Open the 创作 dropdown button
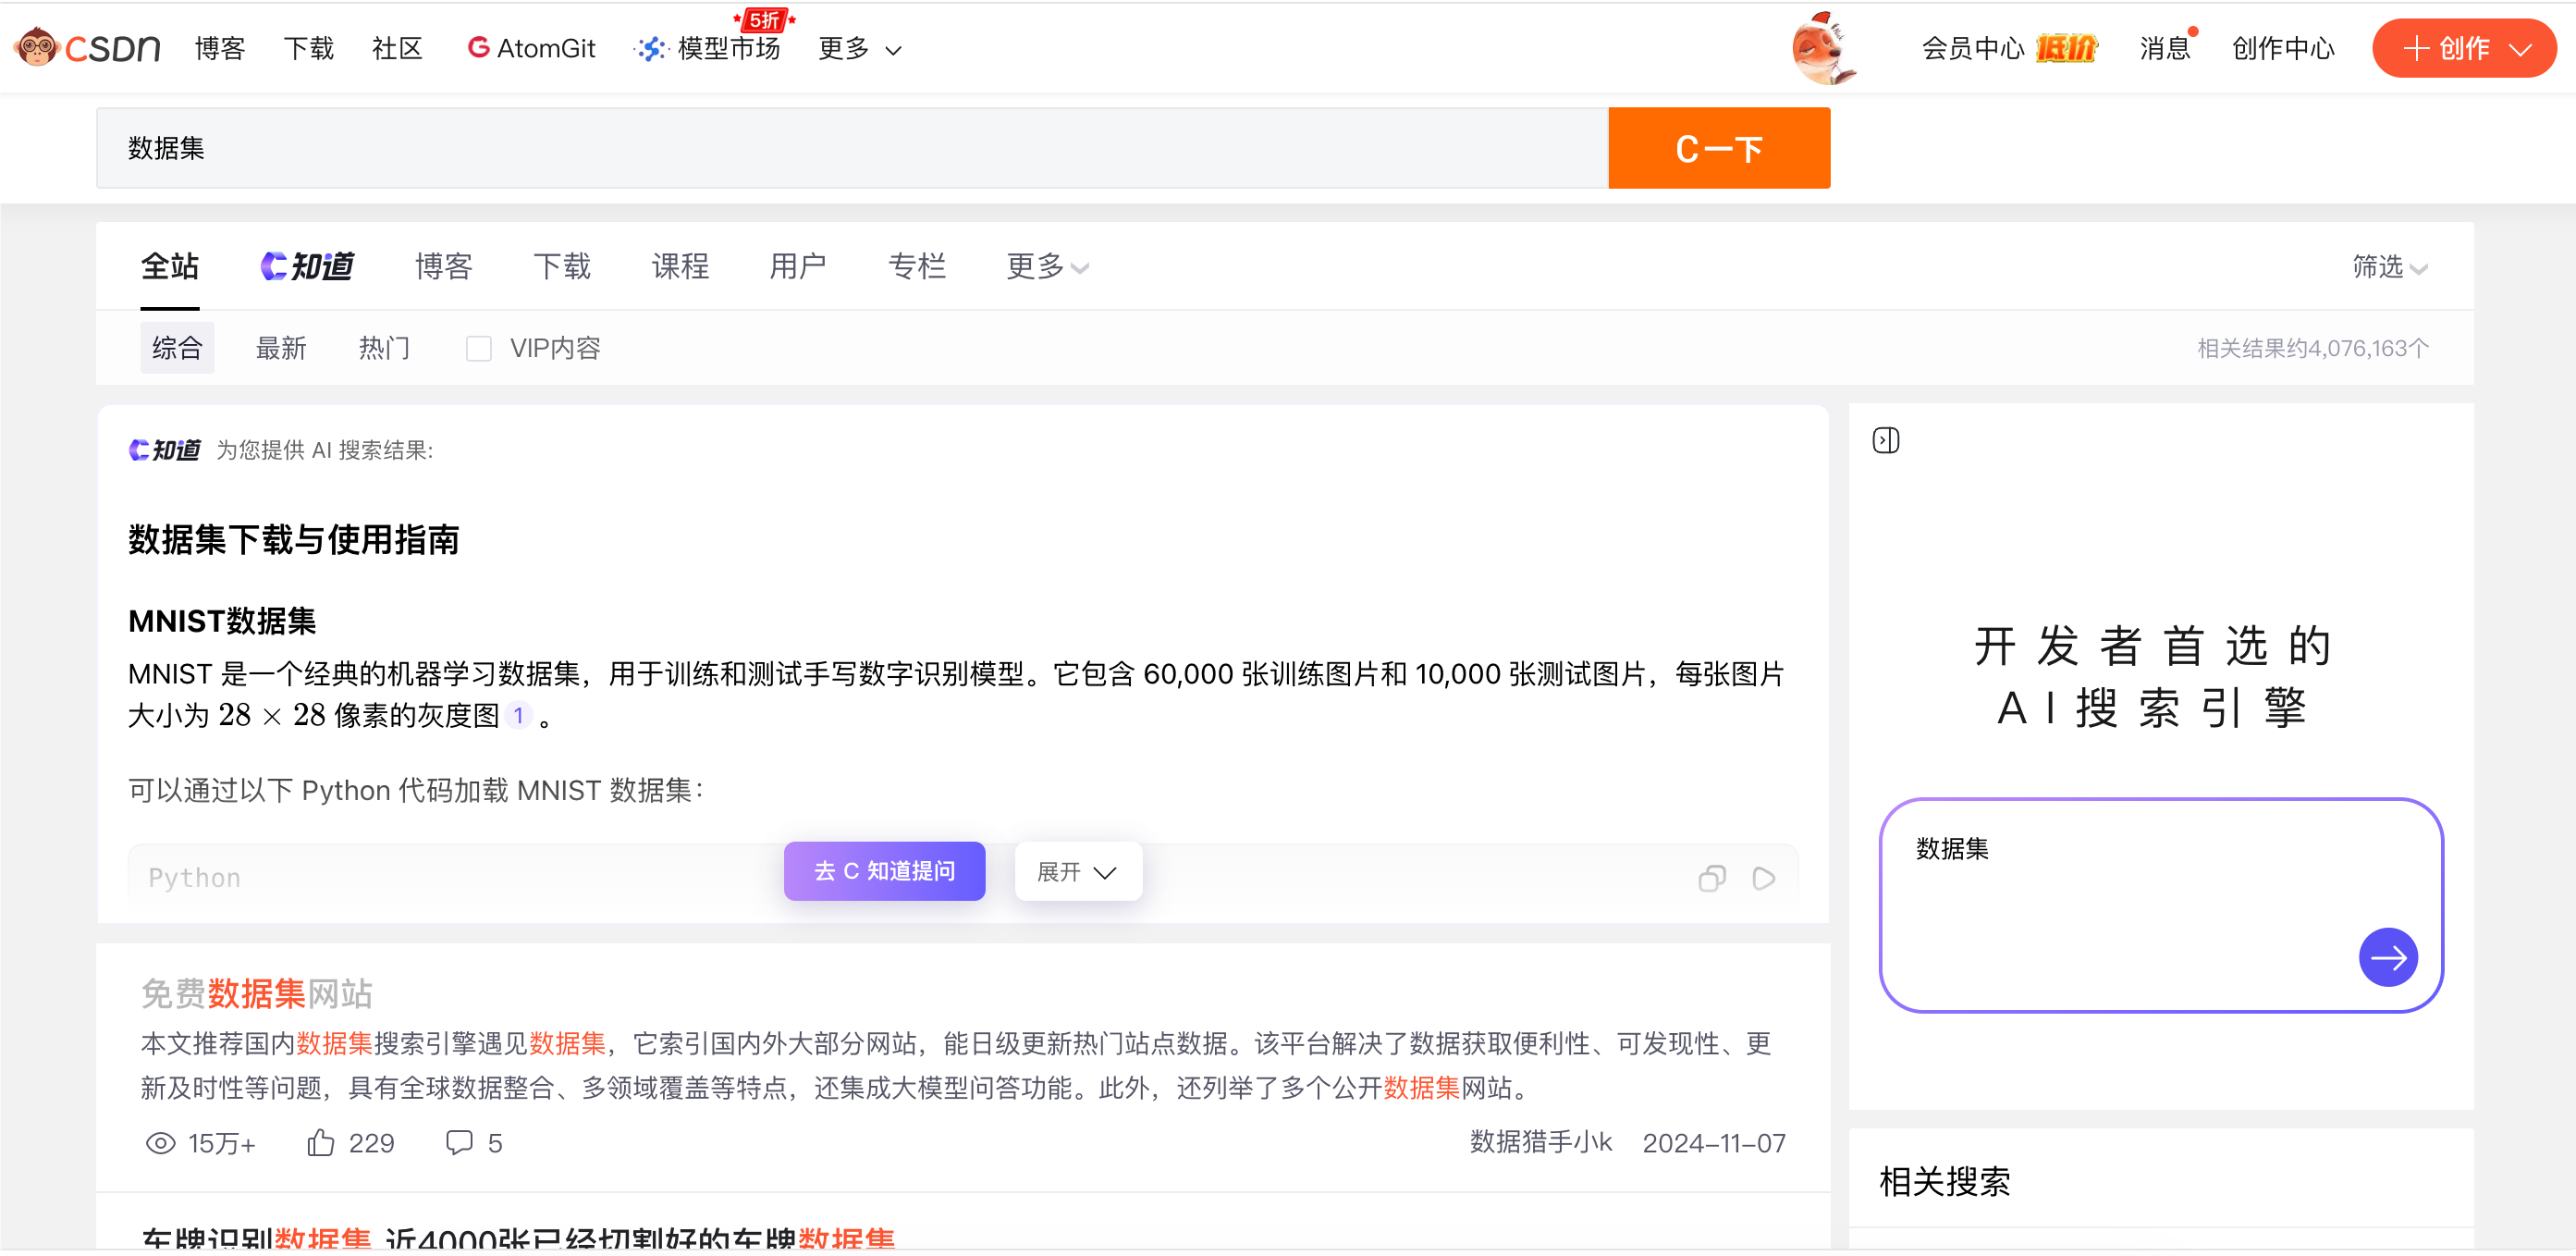This screenshot has height=1256, width=2576. tap(2464, 48)
